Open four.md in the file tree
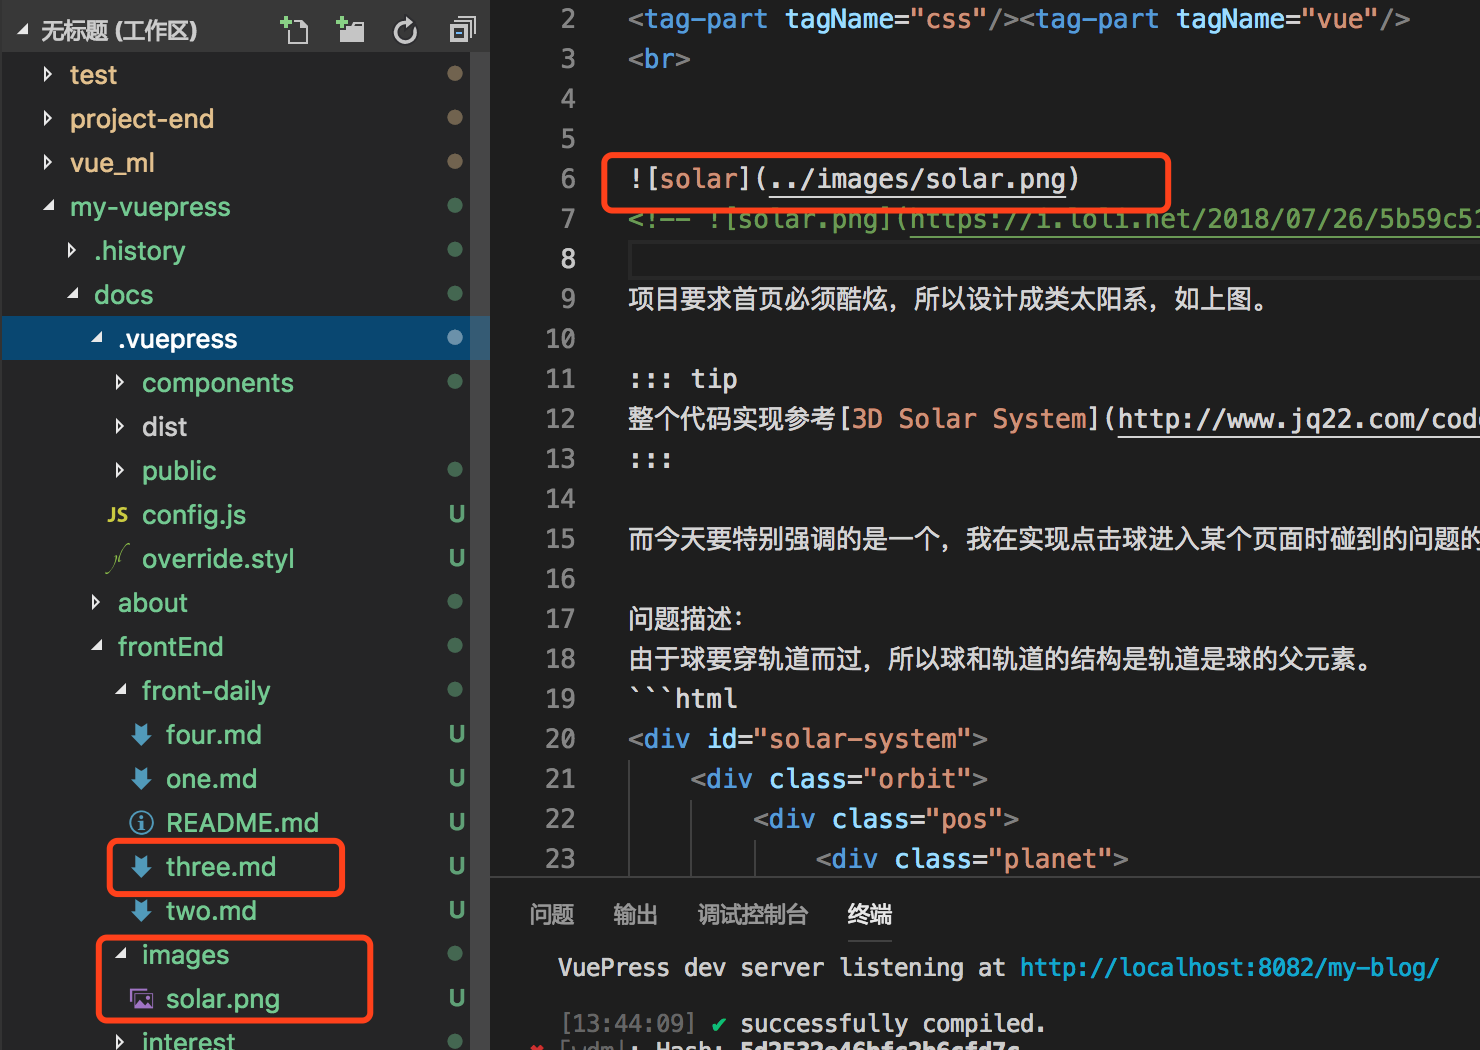Image resolution: width=1480 pixels, height=1050 pixels. [214, 735]
